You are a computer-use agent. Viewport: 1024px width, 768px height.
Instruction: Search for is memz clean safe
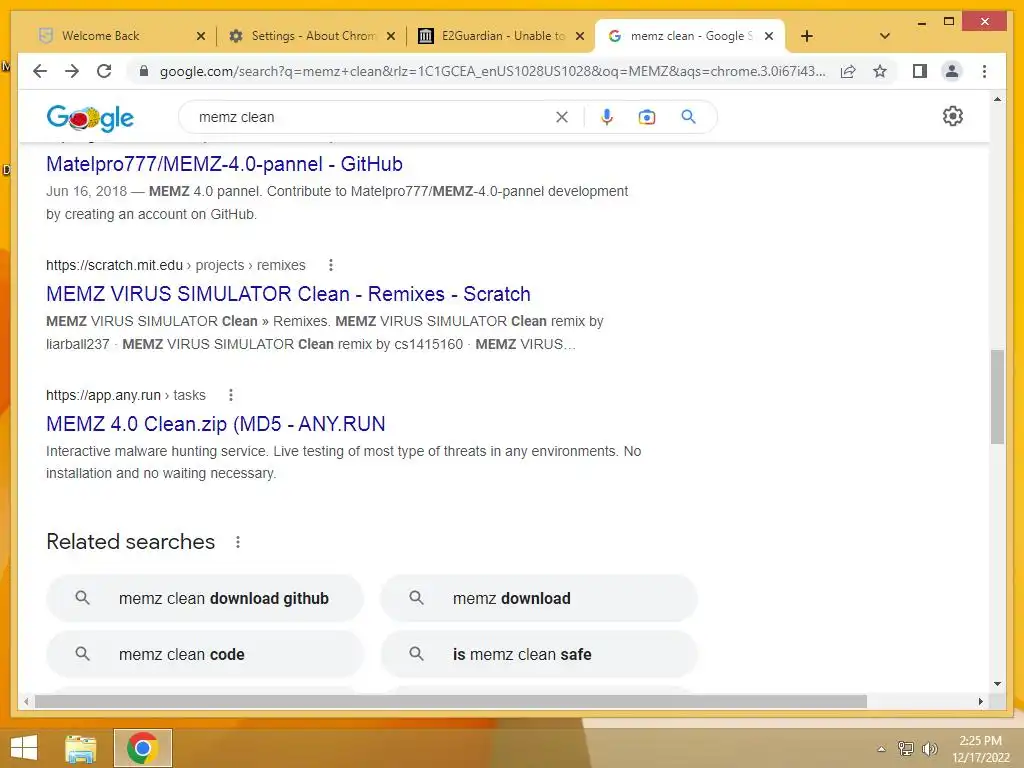[x=539, y=654]
